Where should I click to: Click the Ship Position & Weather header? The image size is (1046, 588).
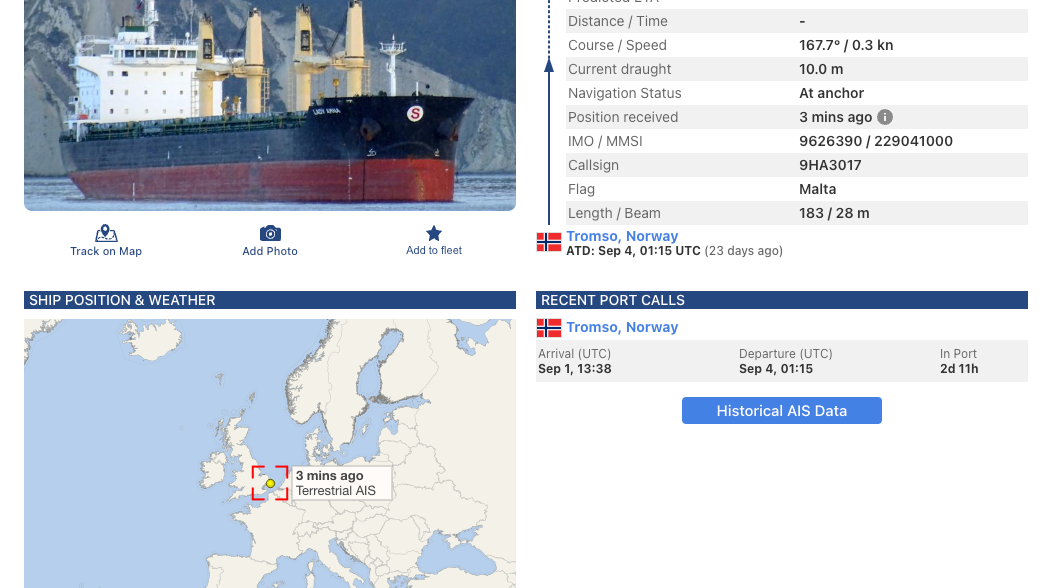[x=122, y=300]
